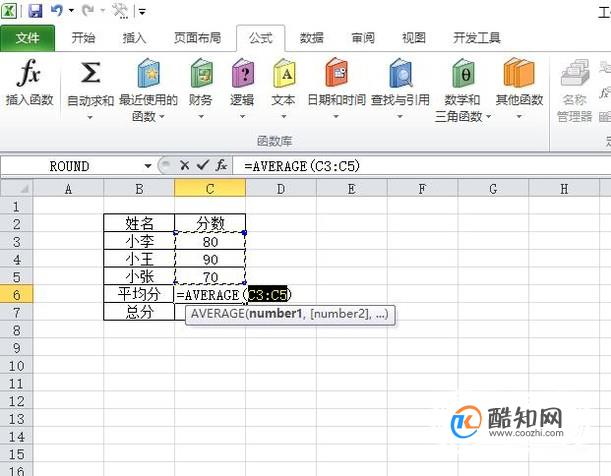Open the Logical functions book icon

(x=242, y=73)
